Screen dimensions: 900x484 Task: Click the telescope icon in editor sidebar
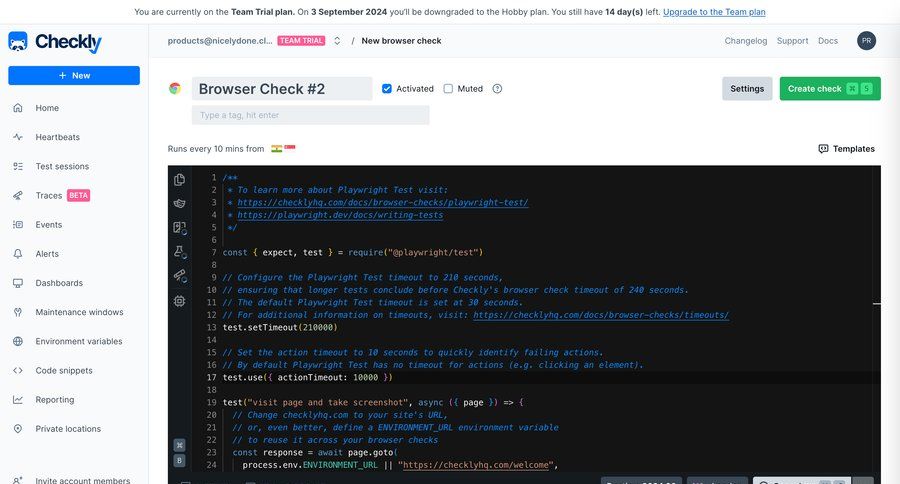[180, 276]
